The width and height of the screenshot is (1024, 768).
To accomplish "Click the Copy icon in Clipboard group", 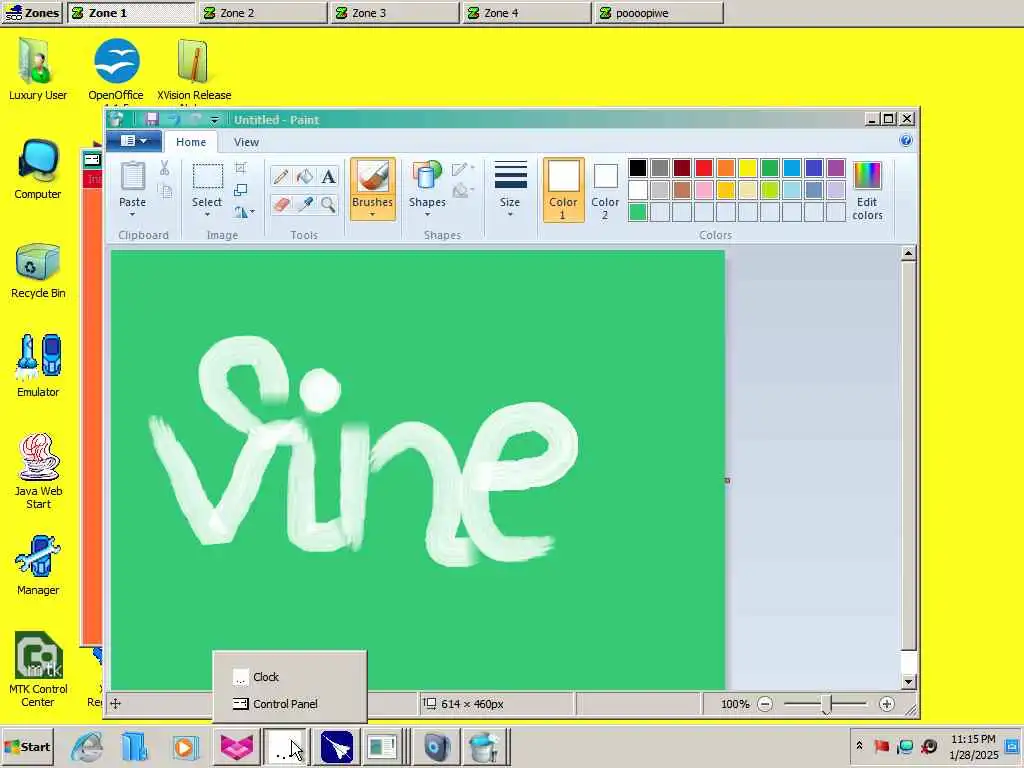I will point(166,191).
